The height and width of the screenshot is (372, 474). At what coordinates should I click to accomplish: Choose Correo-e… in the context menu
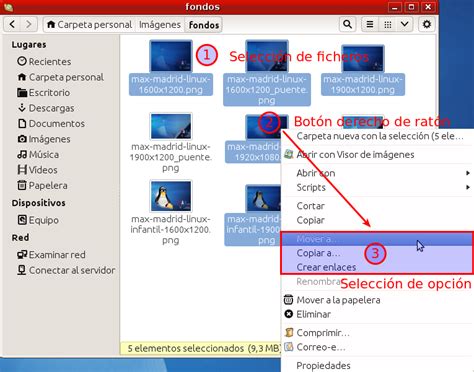click(x=378, y=347)
